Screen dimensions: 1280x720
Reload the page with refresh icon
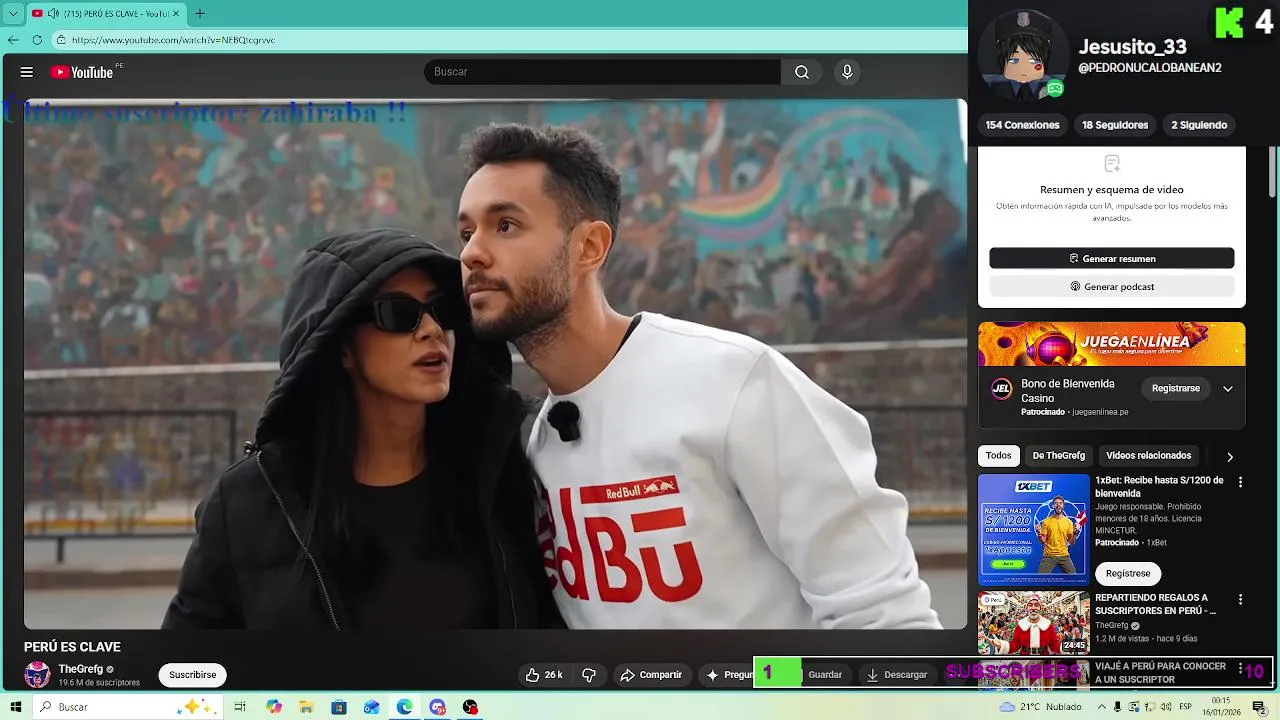[37, 40]
